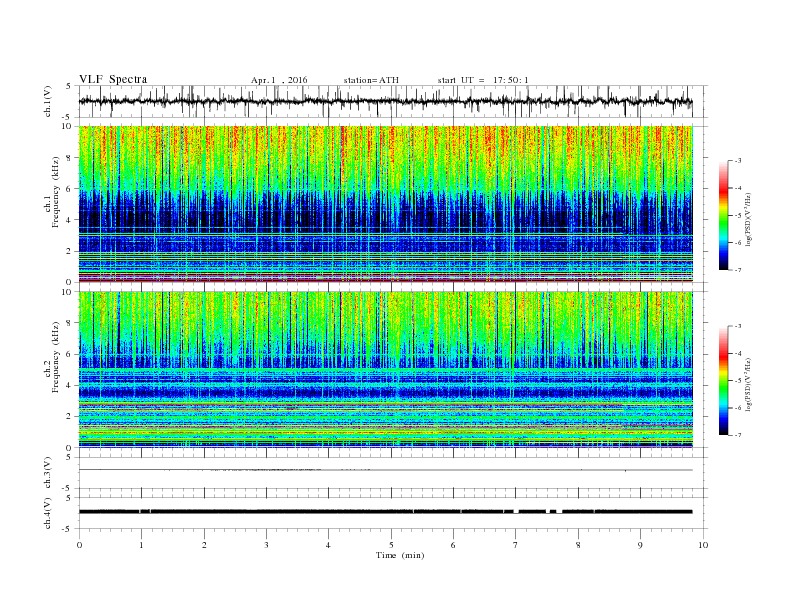Click the ch.1 spectrogram panel
Screen dimensions: 792x612
point(385,204)
